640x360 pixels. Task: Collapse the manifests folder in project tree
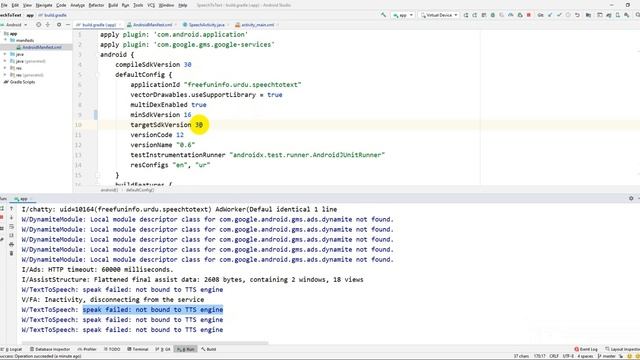tap(6, 40)
